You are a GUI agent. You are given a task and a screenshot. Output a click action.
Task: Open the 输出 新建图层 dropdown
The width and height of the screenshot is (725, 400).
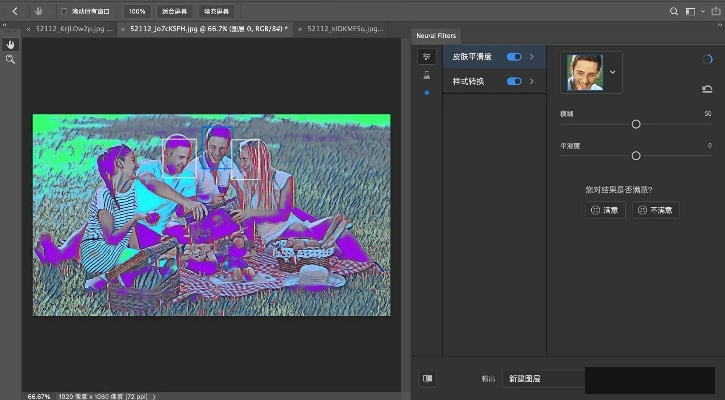click(543, 379)
